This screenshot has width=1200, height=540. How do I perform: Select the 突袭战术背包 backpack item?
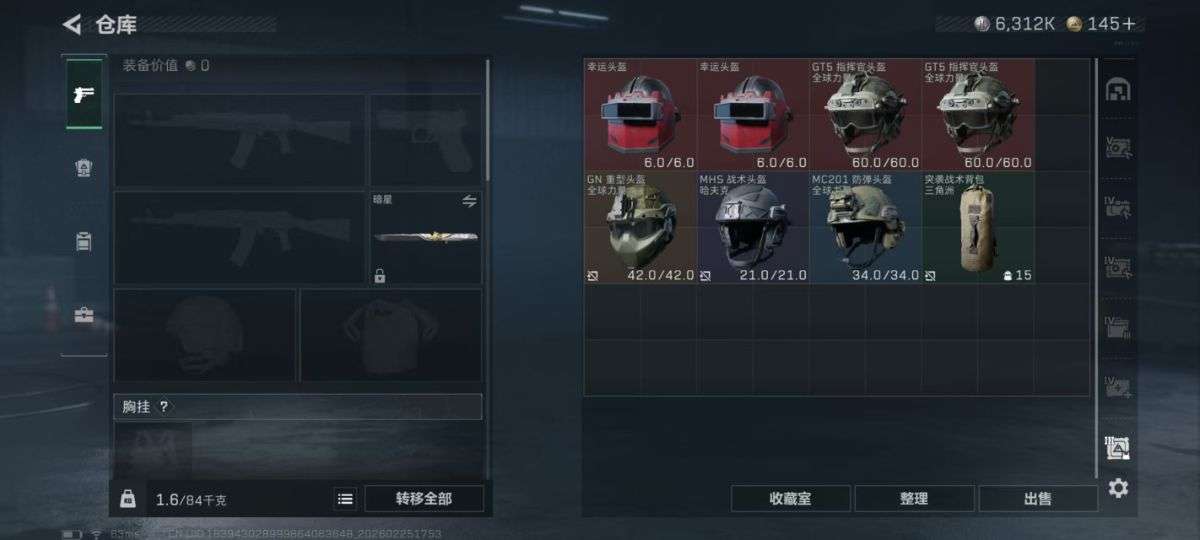pyautogui.click(x=979, y=227)
